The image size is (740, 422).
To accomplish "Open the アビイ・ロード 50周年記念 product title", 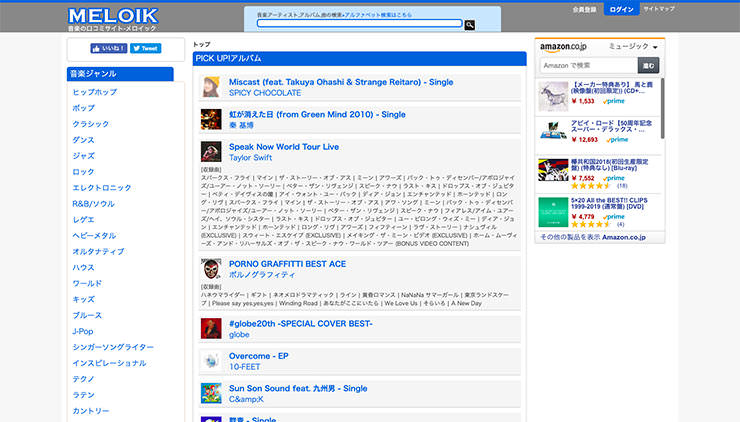I will [x=611, y=126].
